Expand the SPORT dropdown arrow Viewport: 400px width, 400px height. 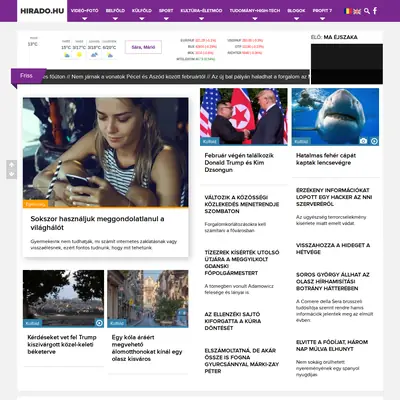166,19
